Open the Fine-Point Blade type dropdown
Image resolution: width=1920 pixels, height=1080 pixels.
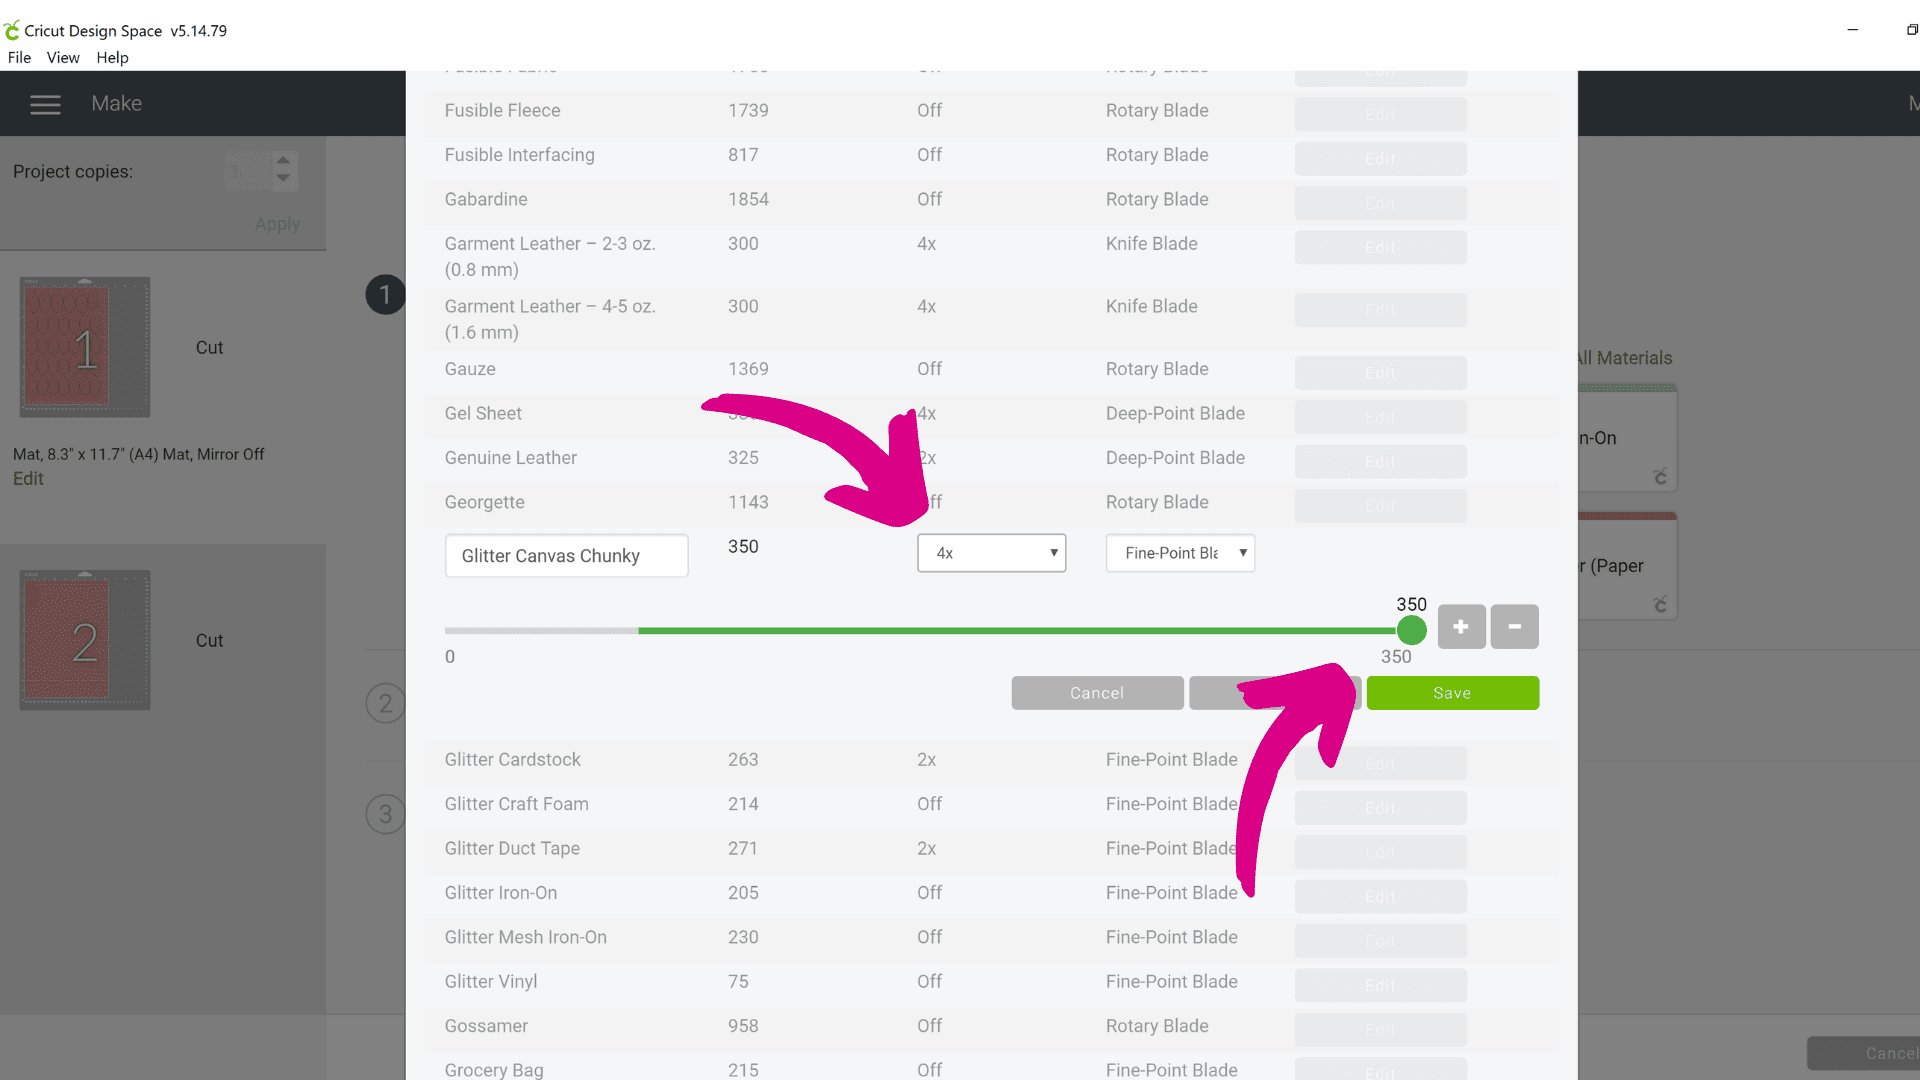pyautogui.click(x=1180, y=553)
